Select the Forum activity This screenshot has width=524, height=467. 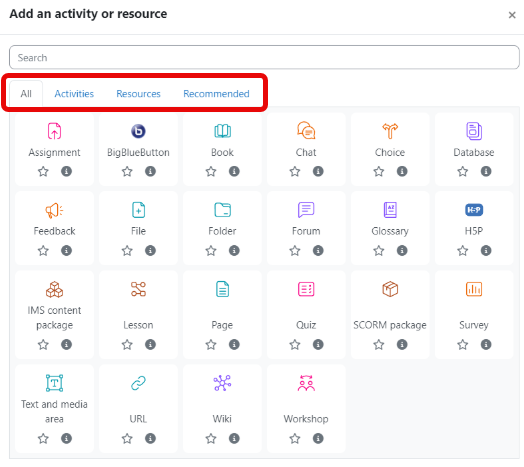click(x=306, y=220)
